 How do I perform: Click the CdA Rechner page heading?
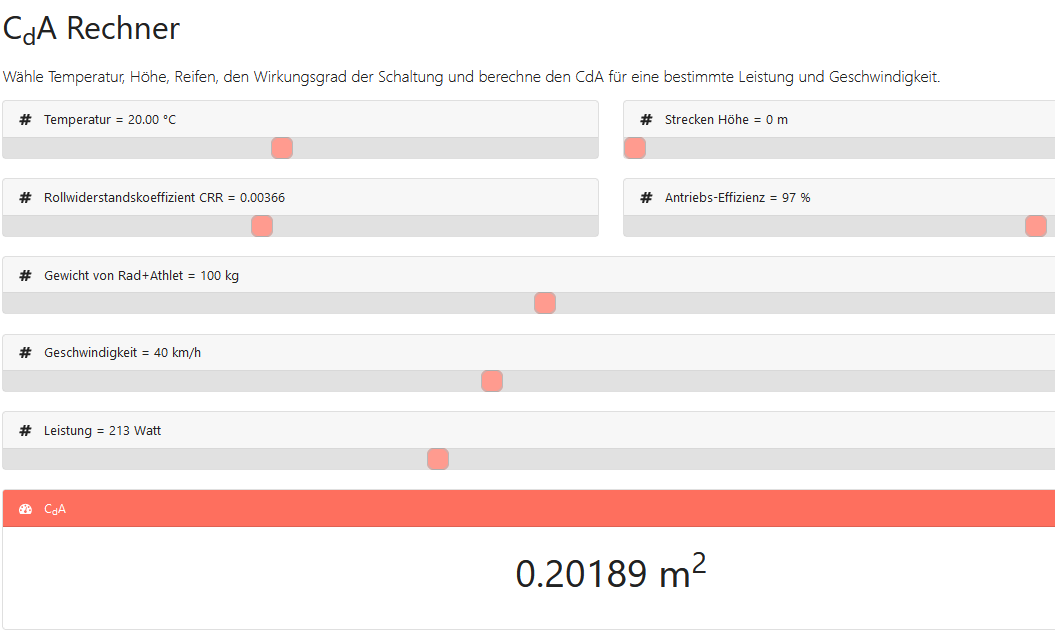pyautogui.click(x=92, y=28)
